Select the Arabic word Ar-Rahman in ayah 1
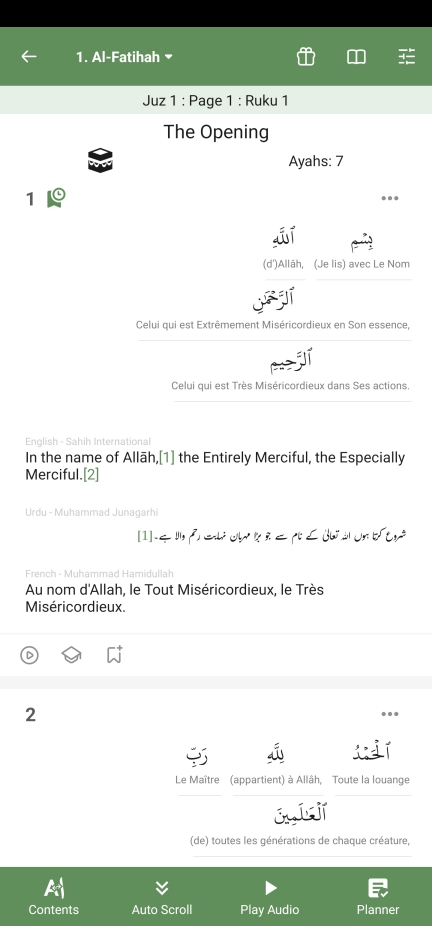 coord(273,301)
